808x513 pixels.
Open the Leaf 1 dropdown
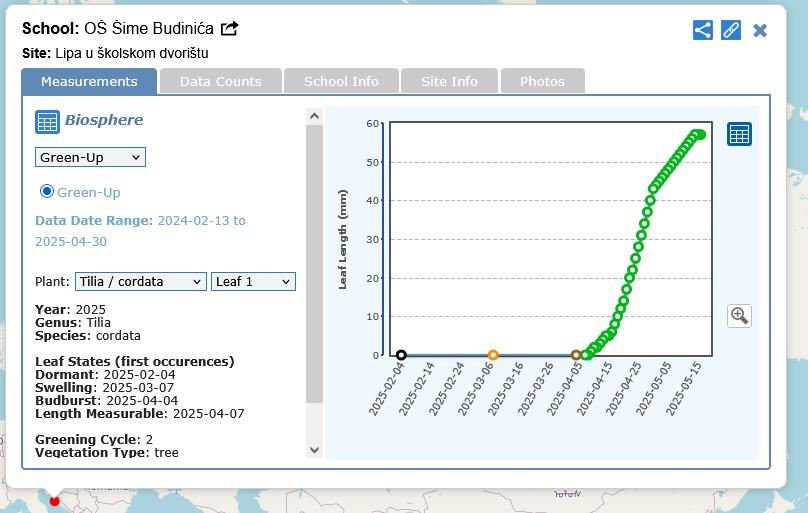click(253, 282)
